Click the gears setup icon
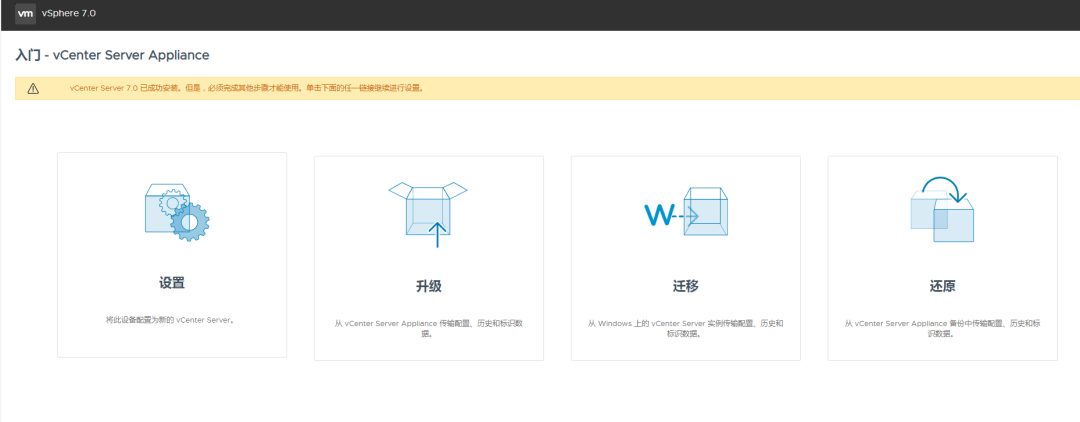Screen dimensions: 1080x422 click(177, 211)
